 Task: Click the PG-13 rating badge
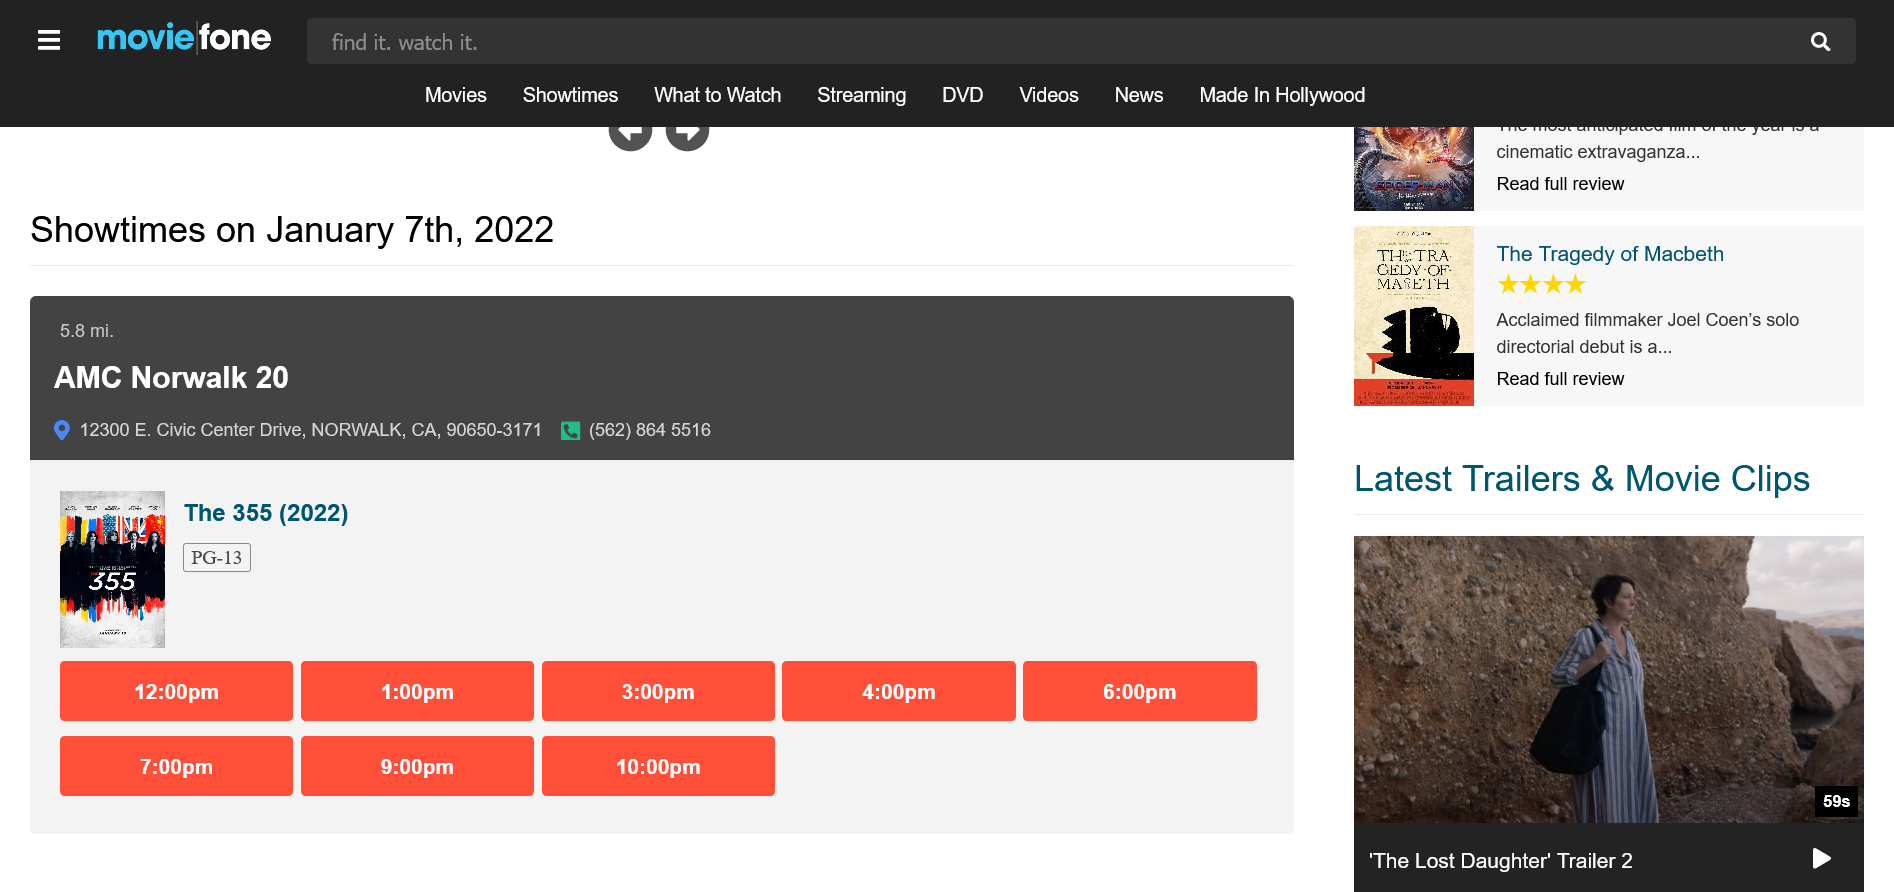point(217,558)
